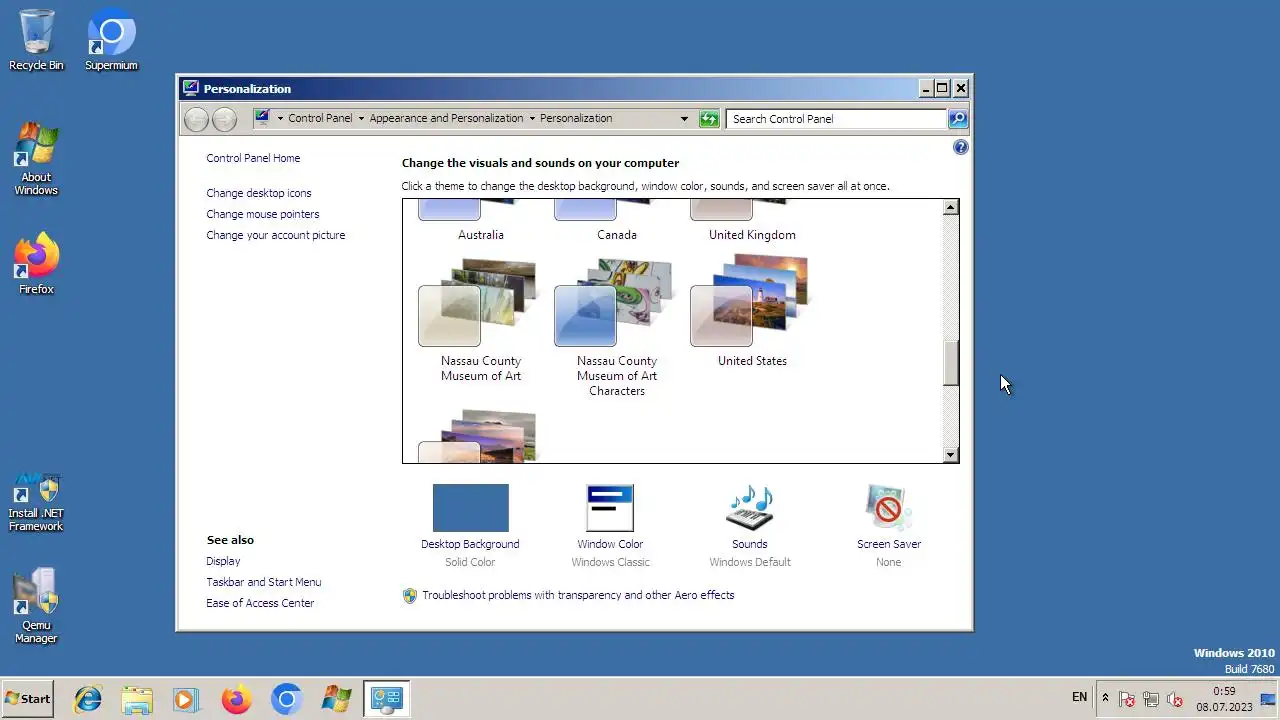This screenshot has width=1280, height=720.
Task: Click the theme list scrollbar thumb
Action: [x=950, y=362]
